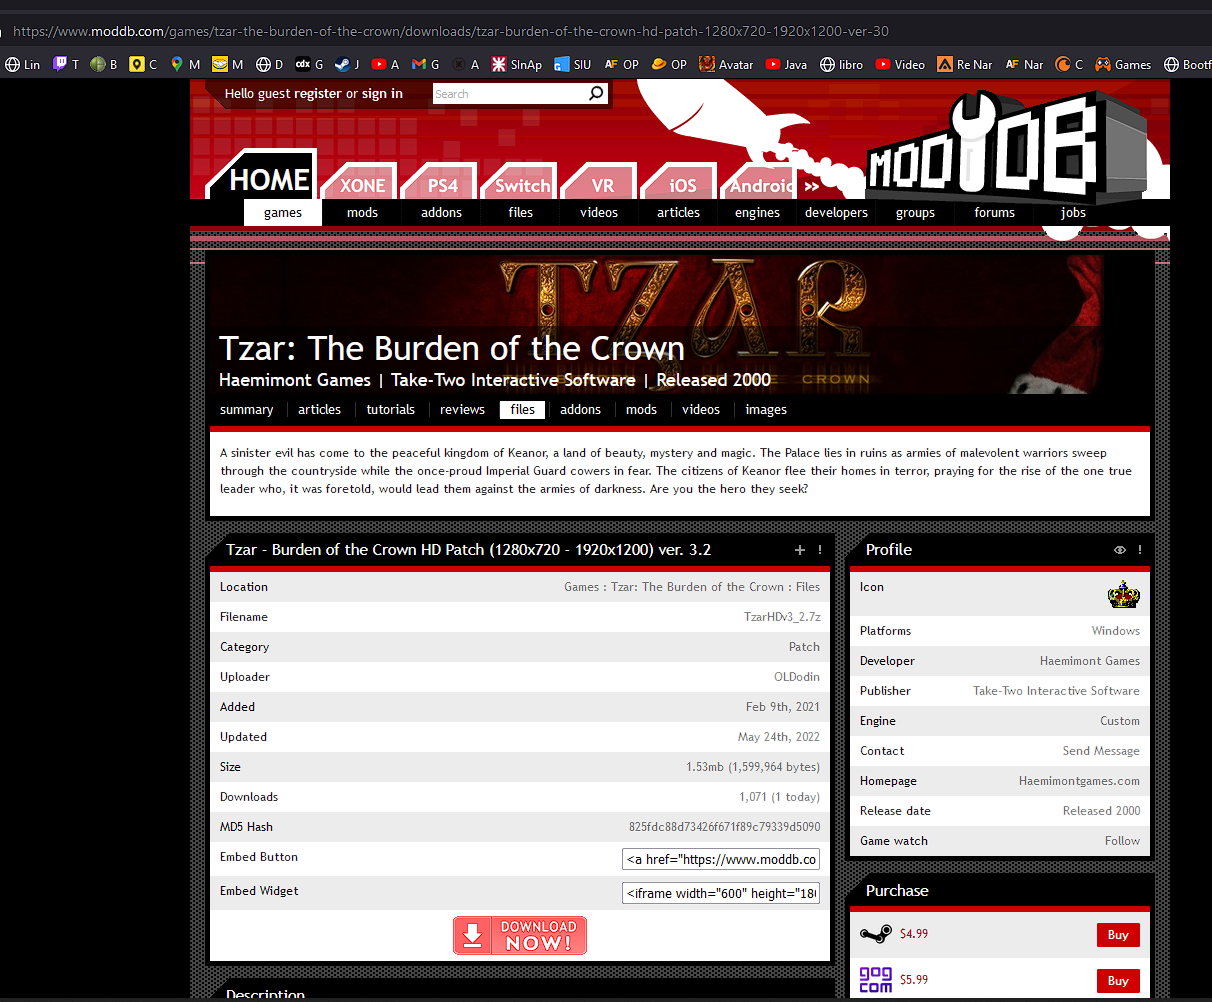This screenshot has height=1002, width=1212.
Task: Open uploader OLDodin's profile link
Action: pyautogui.click(x=797, y=677)
